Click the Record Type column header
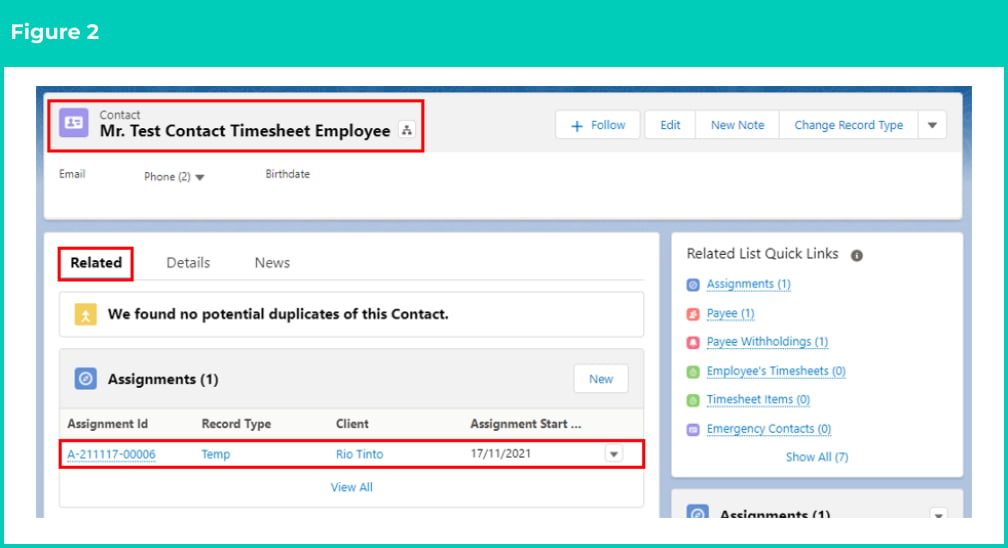This screenshot has height=548, width=1008. [236, 424]
